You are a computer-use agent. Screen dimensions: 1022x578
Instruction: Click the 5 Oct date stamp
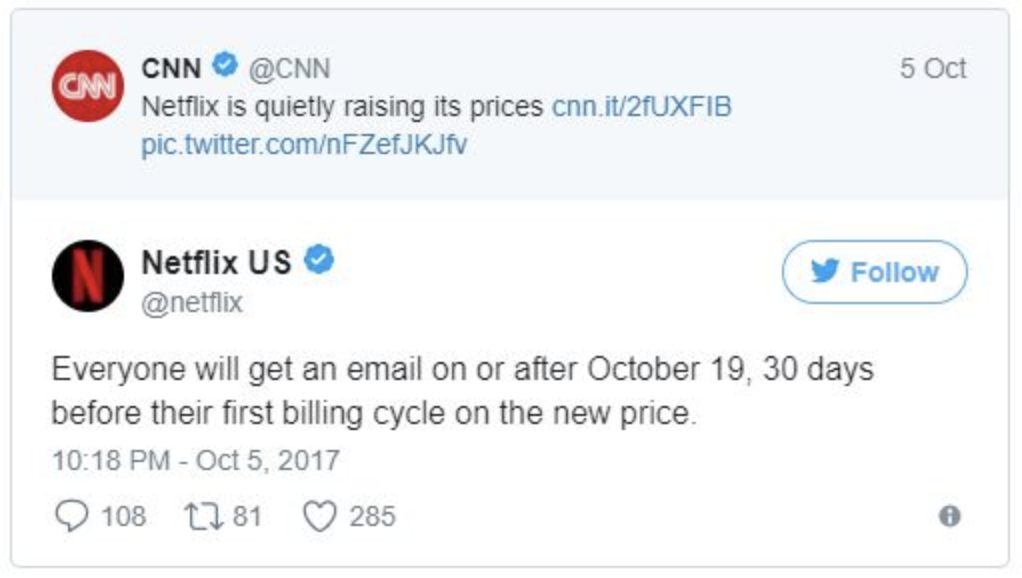pos(932,69)
